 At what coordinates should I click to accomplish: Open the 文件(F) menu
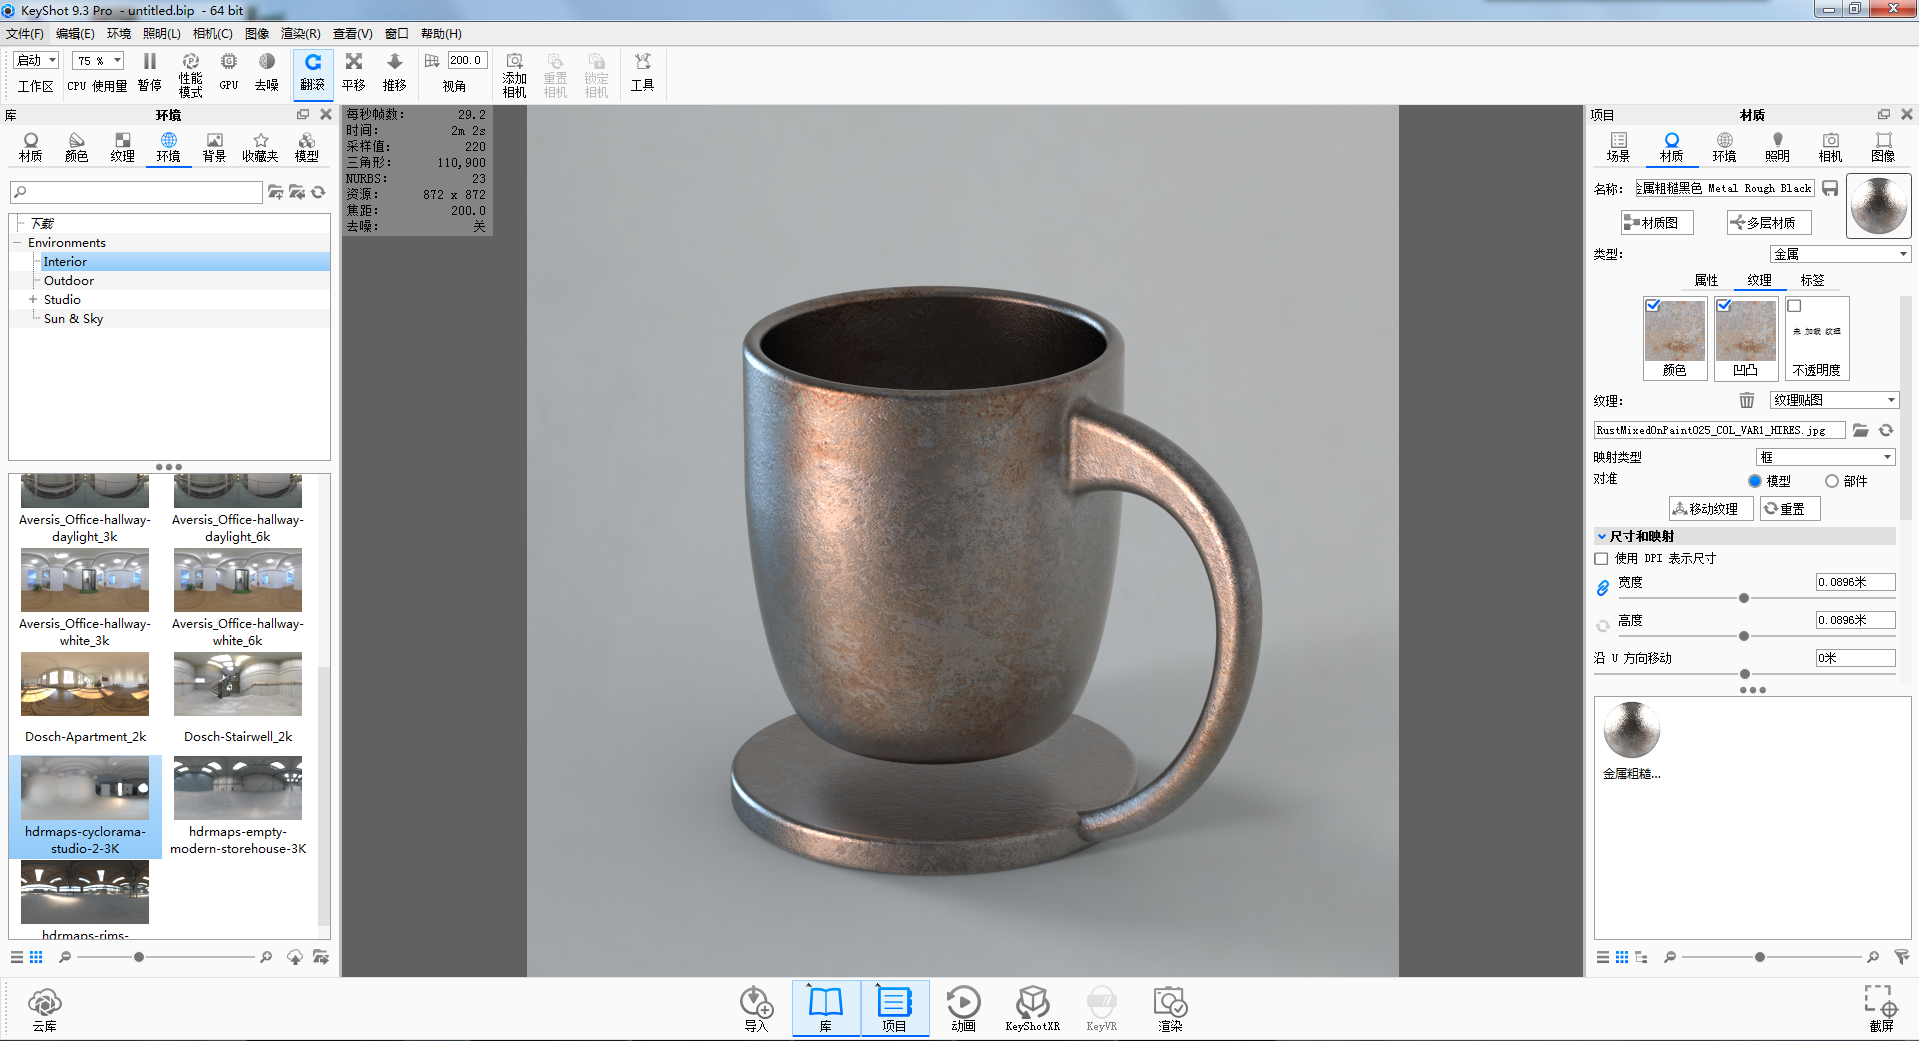click(25, 34)
